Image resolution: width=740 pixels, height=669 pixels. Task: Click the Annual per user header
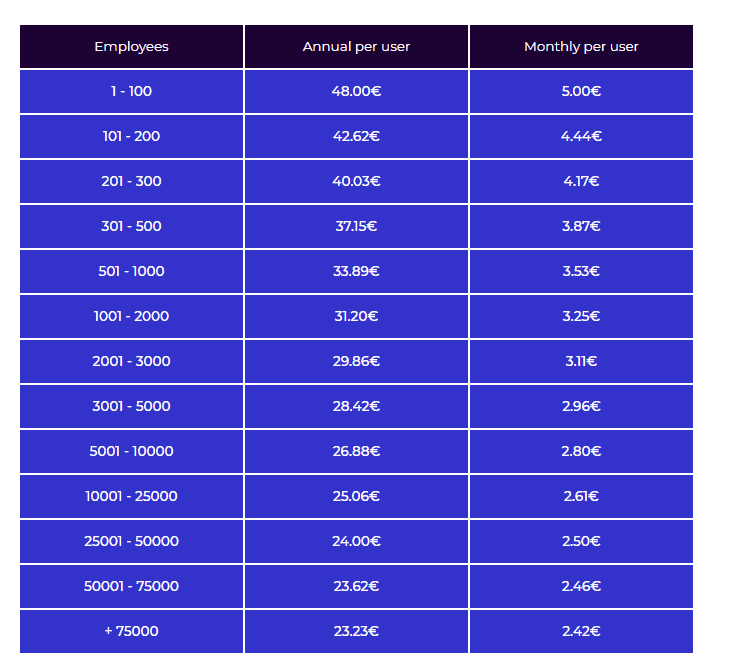pyautogui.click(x=356, y=47)
